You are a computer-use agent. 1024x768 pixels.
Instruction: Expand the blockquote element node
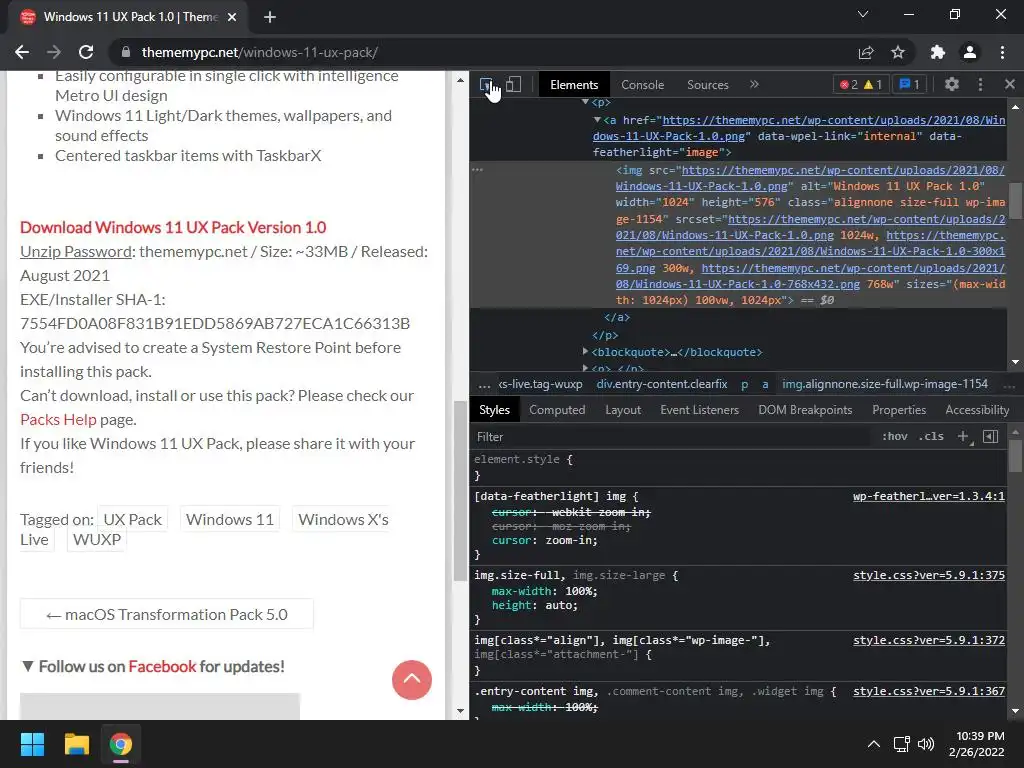585,351
